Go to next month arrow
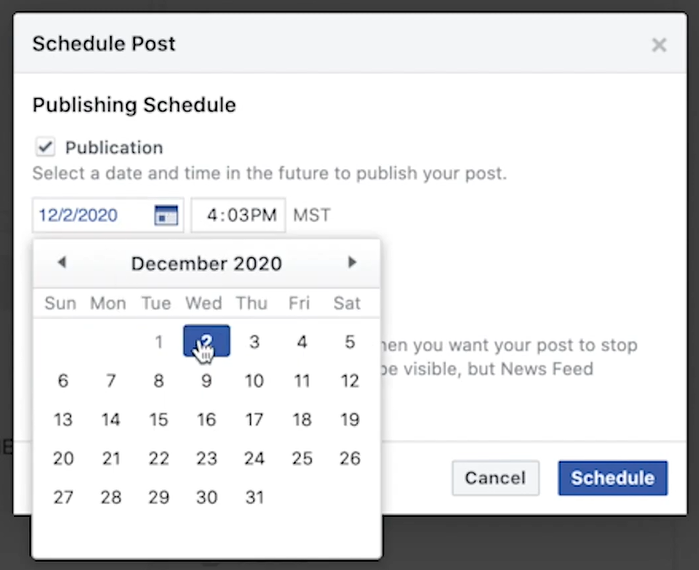 pos(352,262)
